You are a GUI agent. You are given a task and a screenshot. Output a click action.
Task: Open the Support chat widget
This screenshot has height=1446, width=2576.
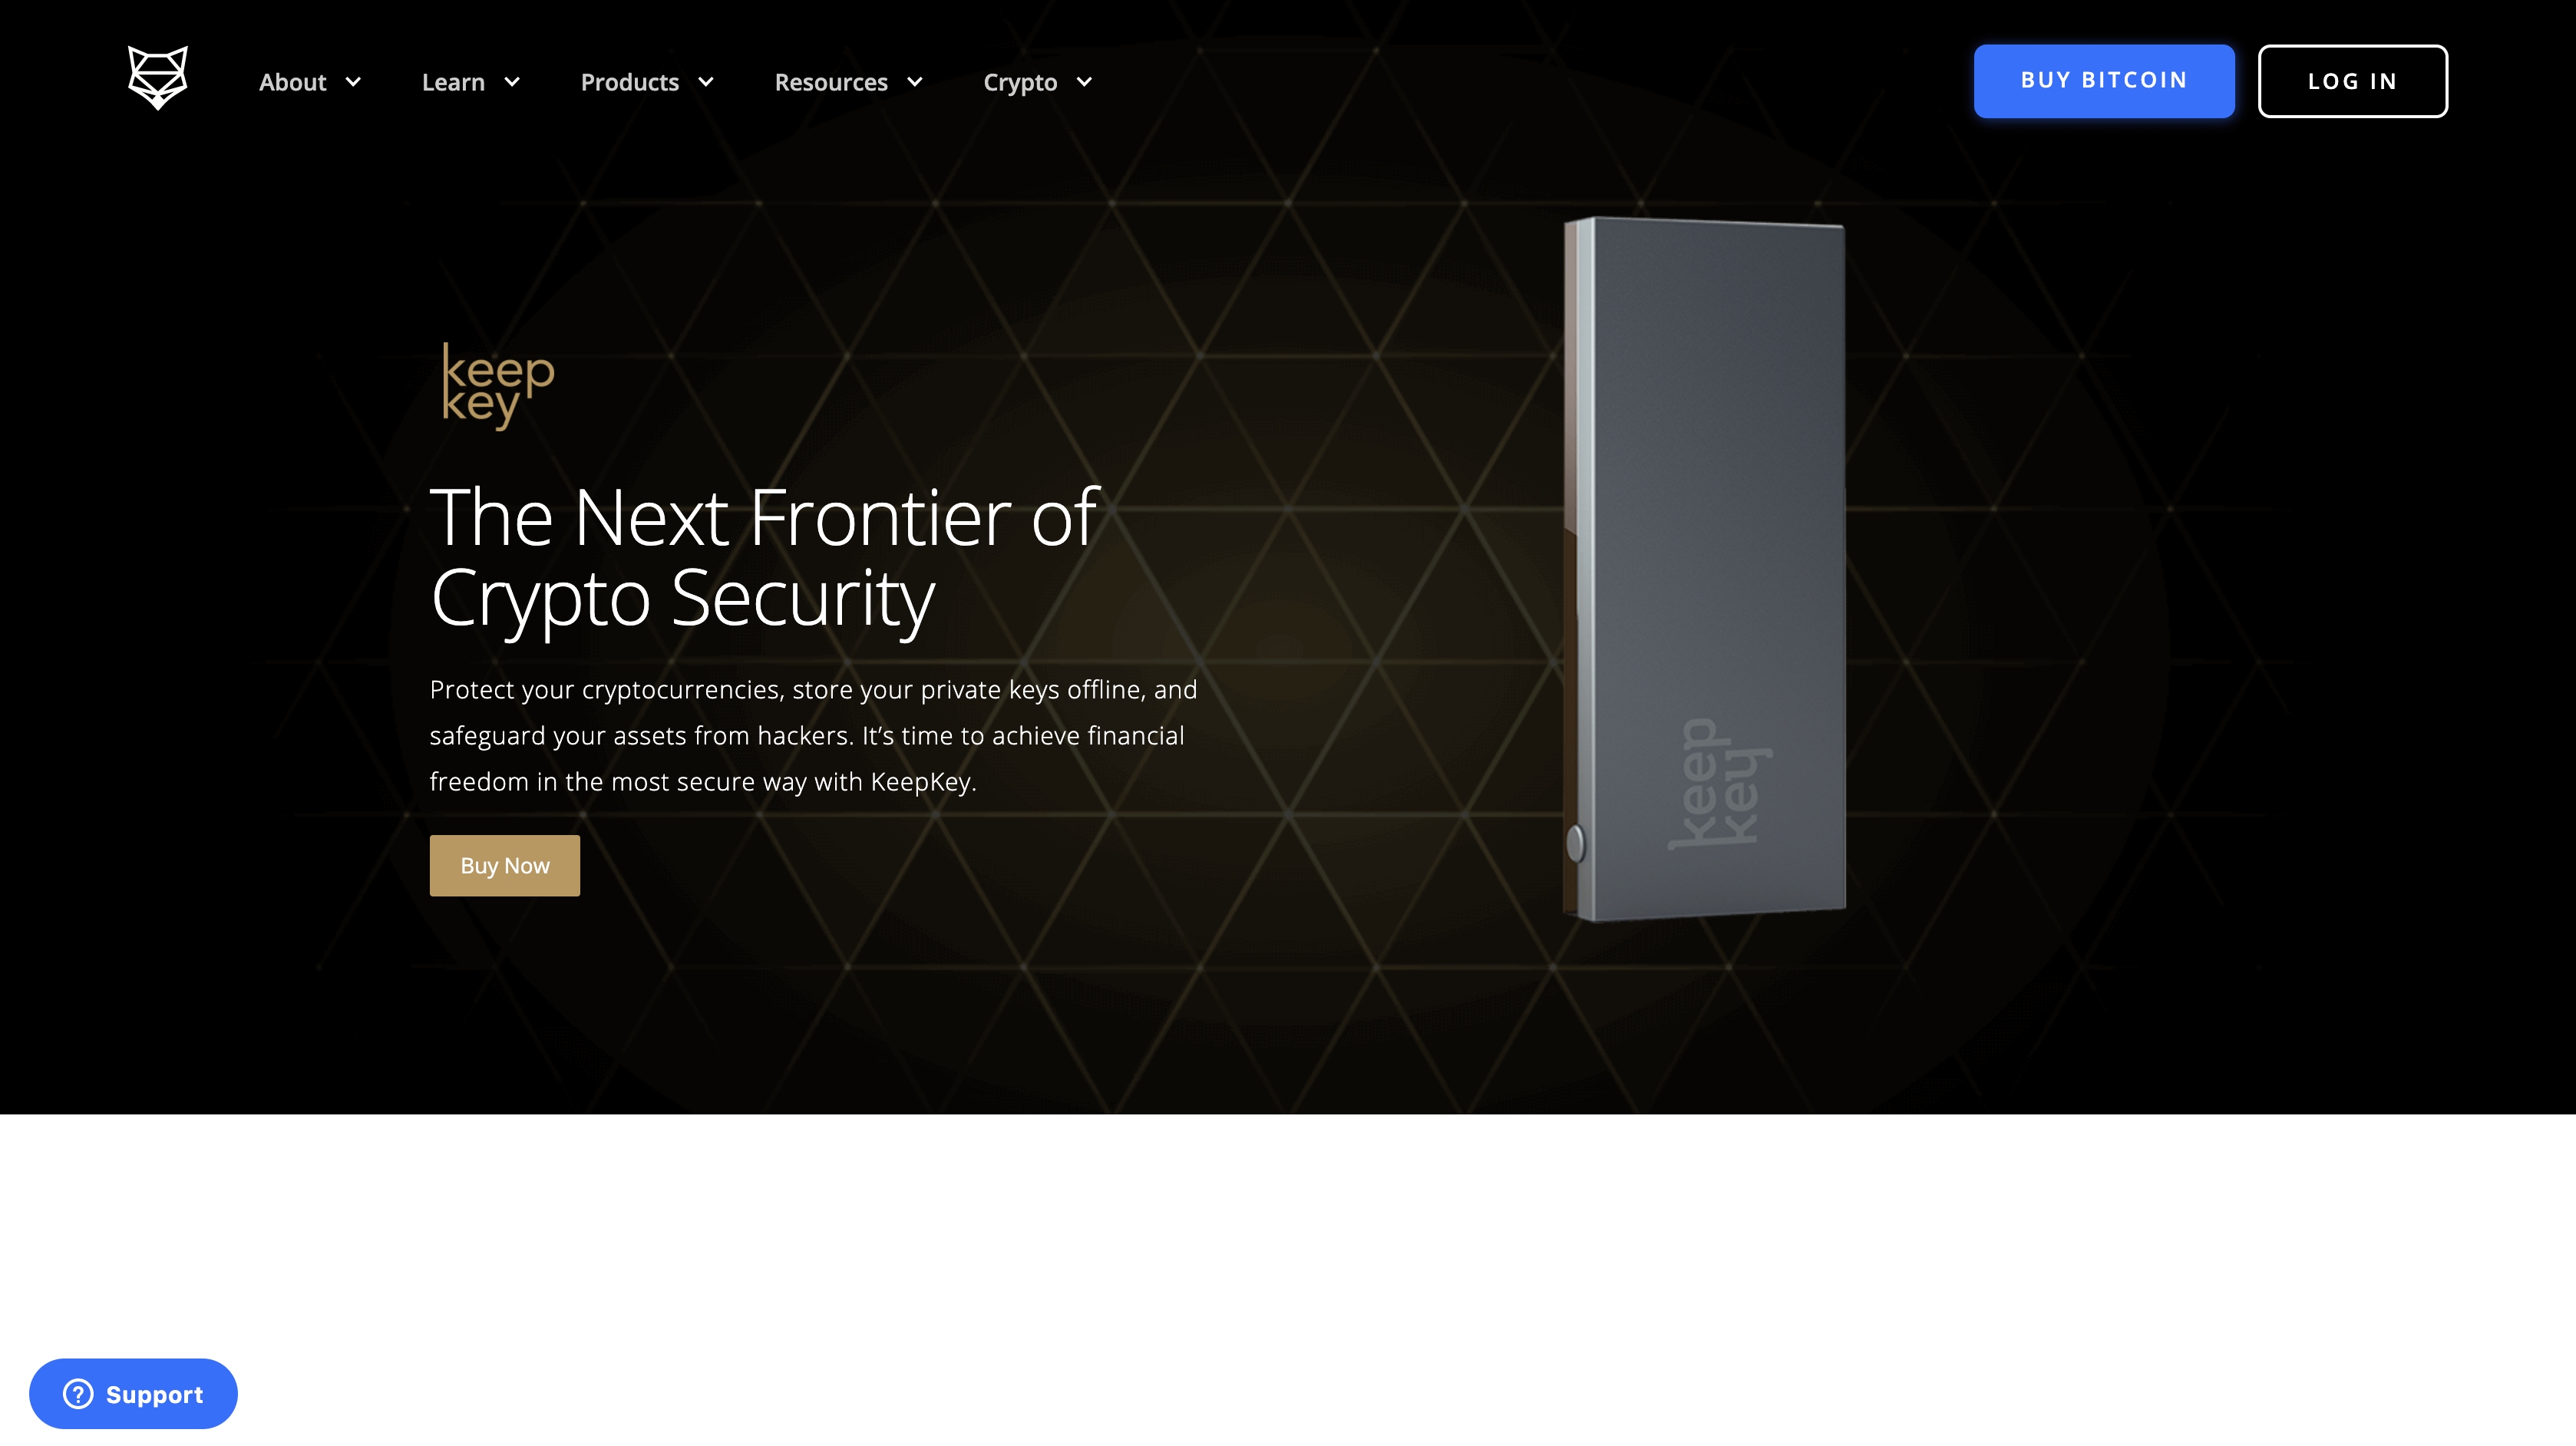click(x=133, y=1393)
